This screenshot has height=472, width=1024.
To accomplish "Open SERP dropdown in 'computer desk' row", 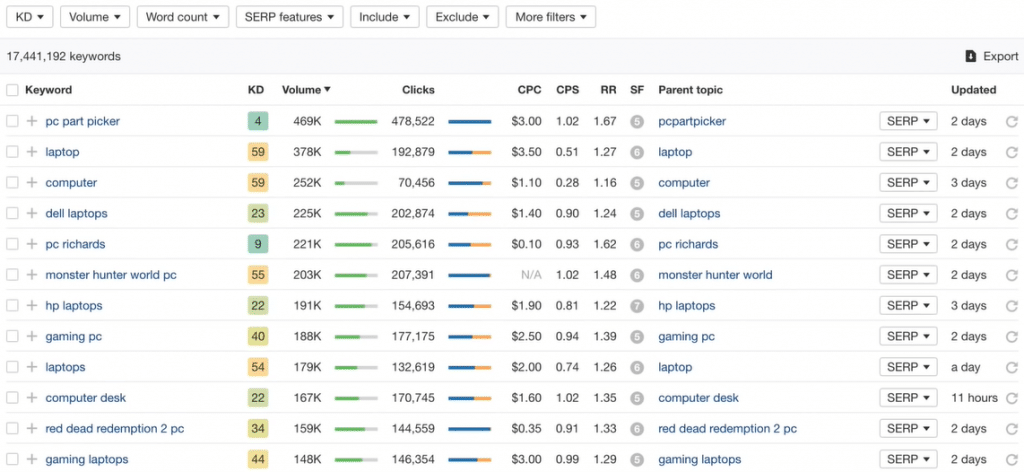I will [x=908, y=398].
